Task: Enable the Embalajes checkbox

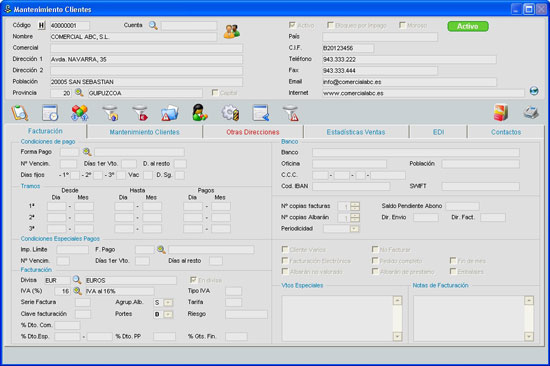Action: [x=453, y=271]
